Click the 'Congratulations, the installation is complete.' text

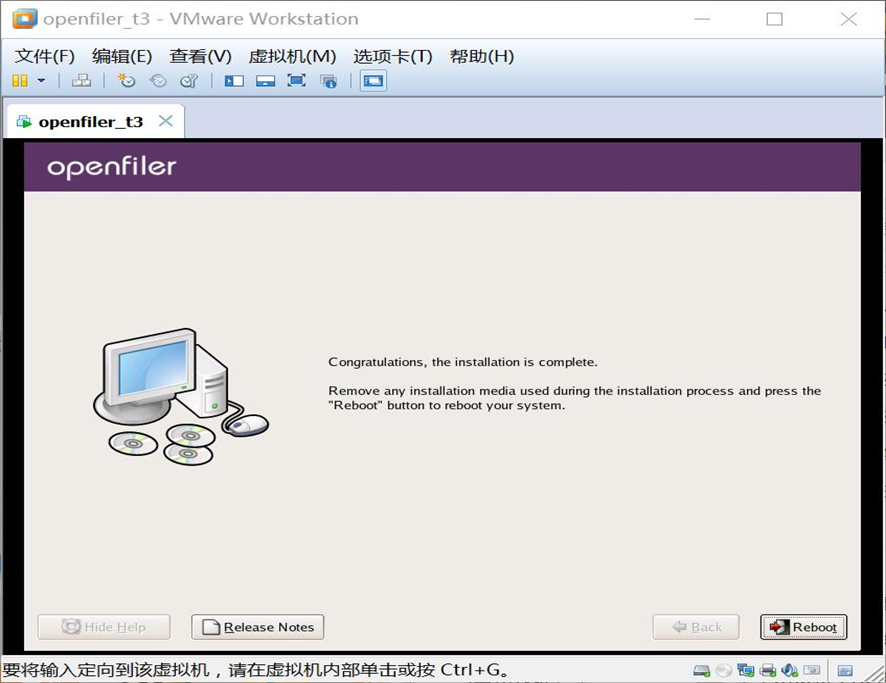463,362
